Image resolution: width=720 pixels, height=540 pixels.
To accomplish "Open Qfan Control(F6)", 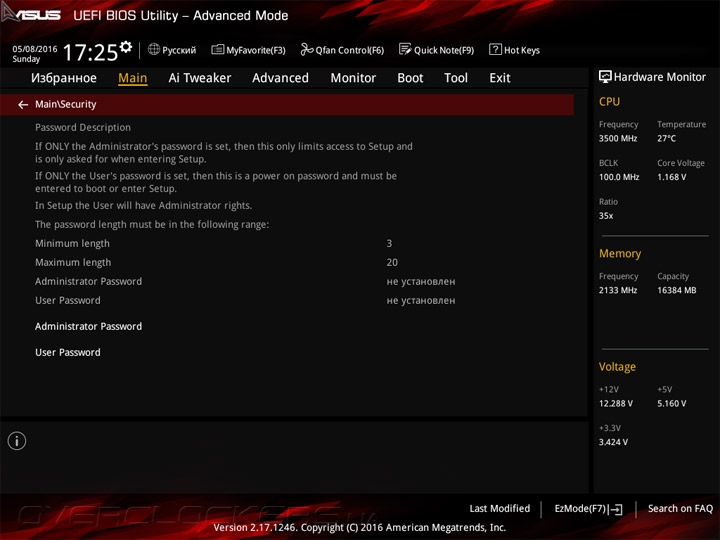I will click(342, 50).
